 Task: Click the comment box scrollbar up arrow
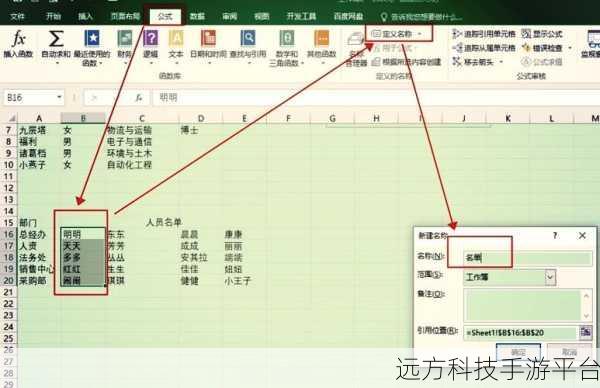pos(587,295)
